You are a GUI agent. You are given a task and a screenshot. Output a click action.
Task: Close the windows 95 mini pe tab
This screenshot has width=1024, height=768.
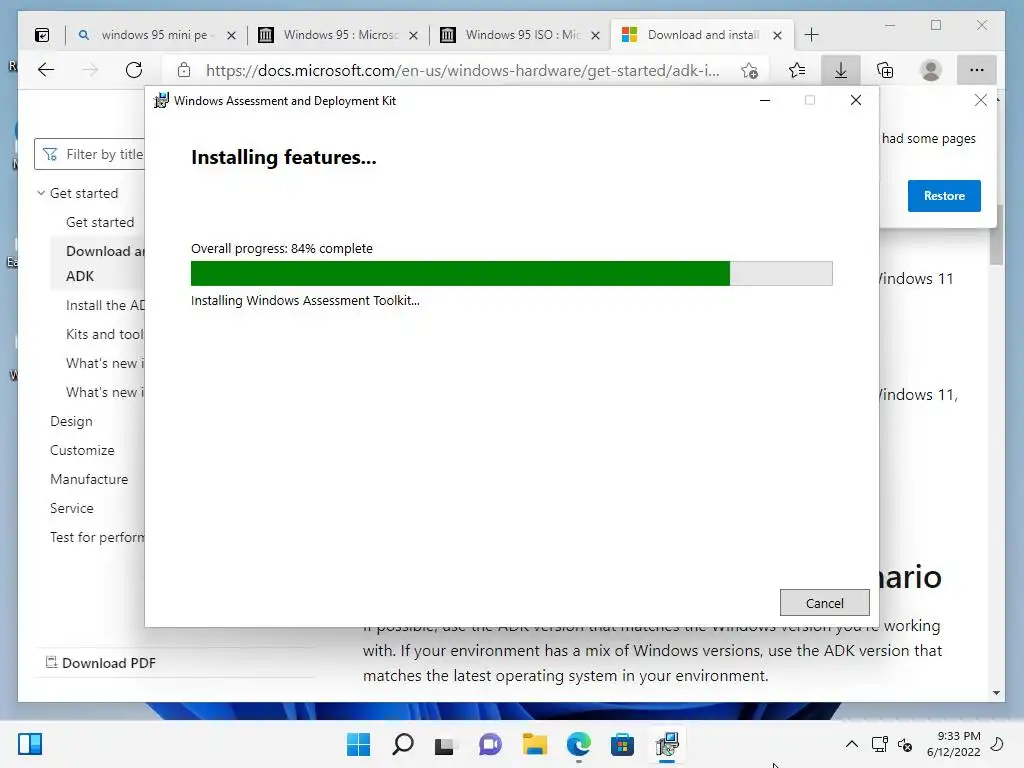click(231, 35)
